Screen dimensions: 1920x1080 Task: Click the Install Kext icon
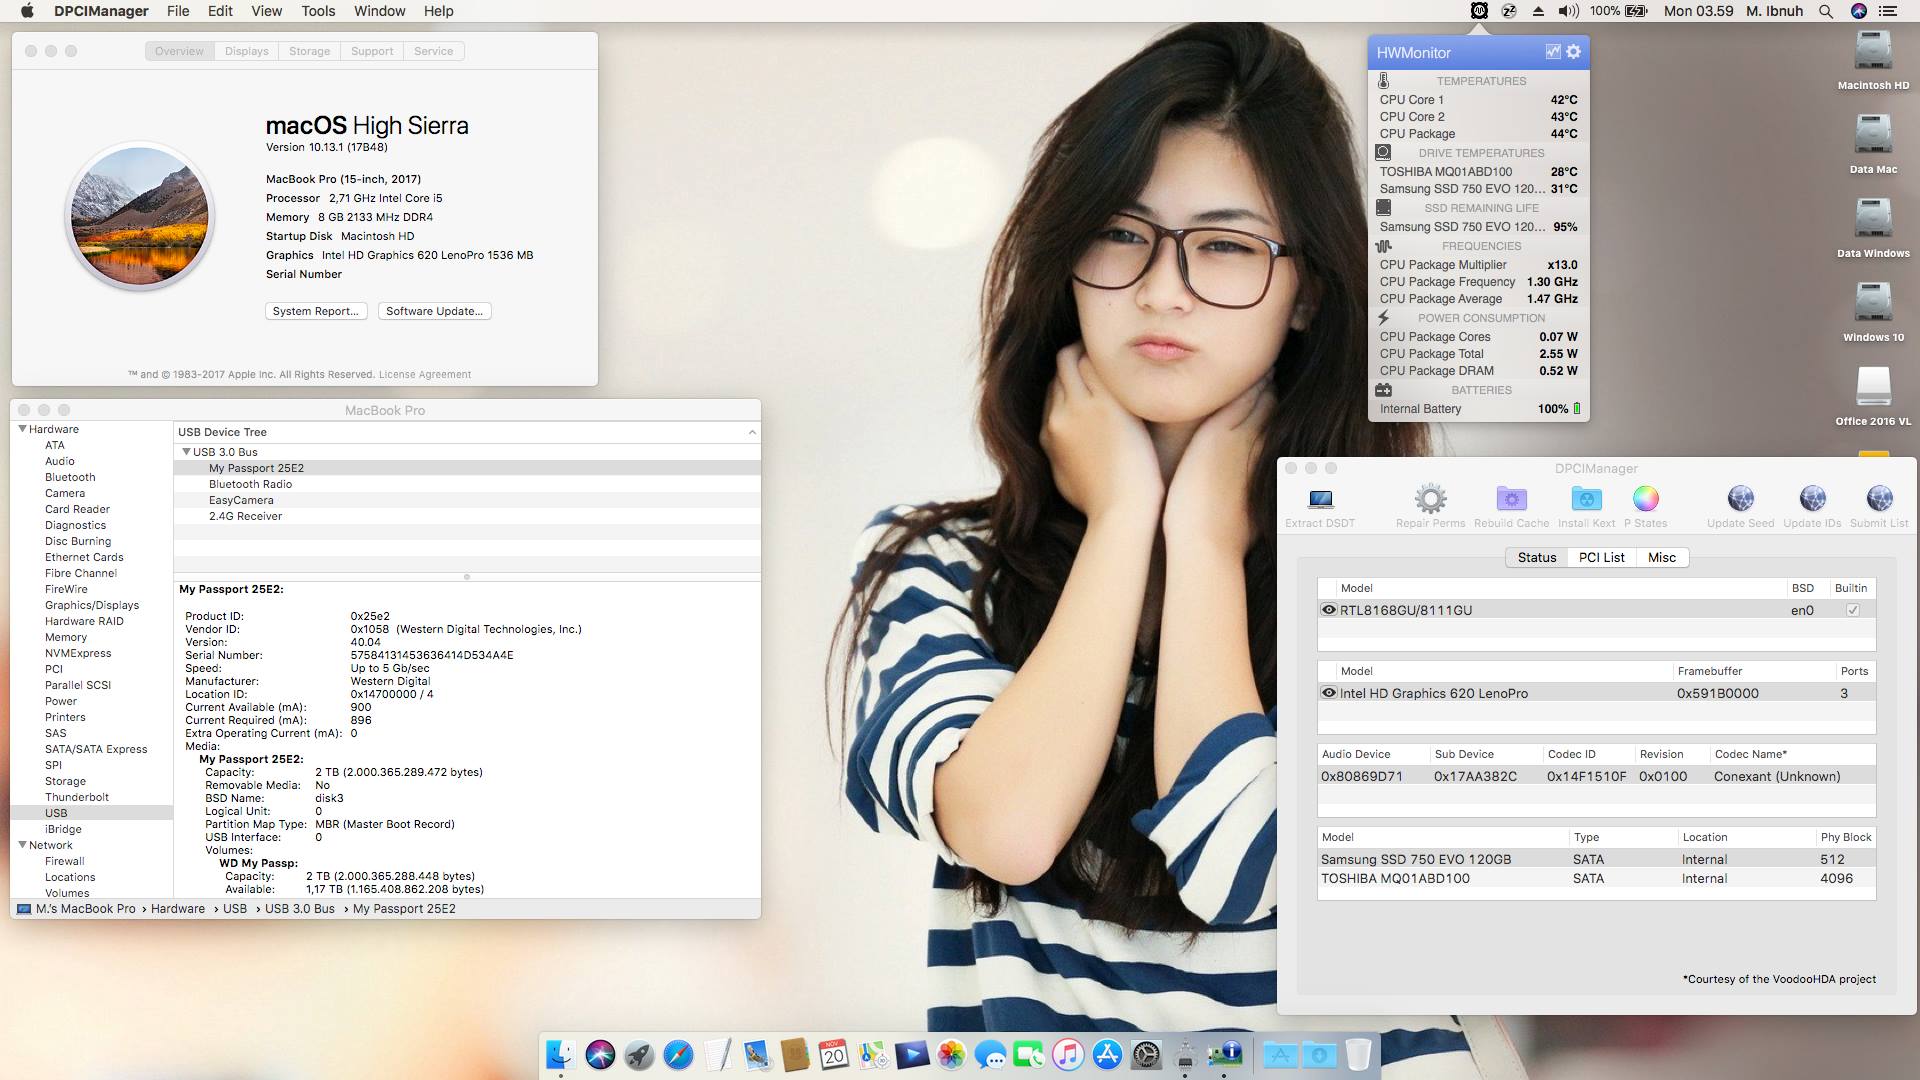coord(1586,499)
